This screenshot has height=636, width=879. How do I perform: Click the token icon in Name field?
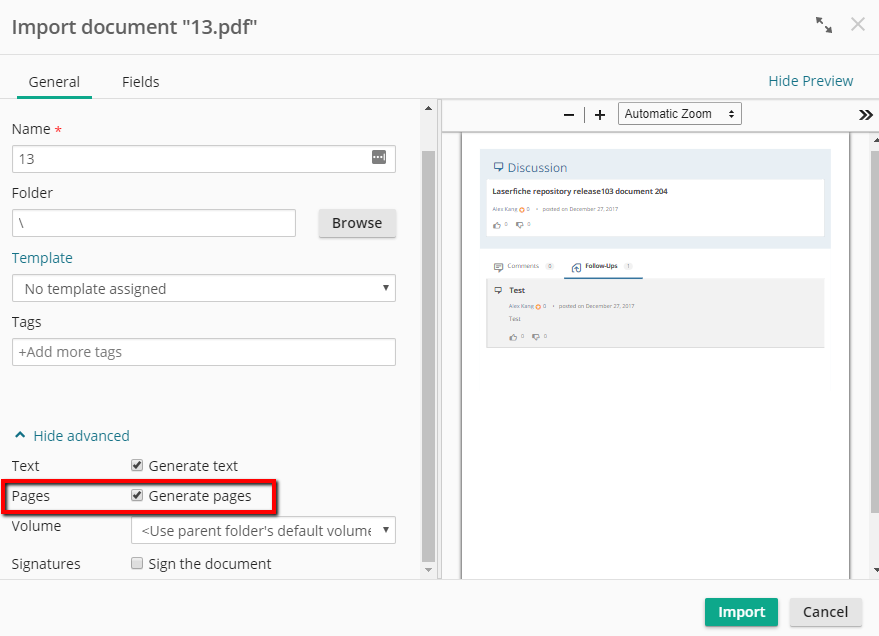coord(379,157)
